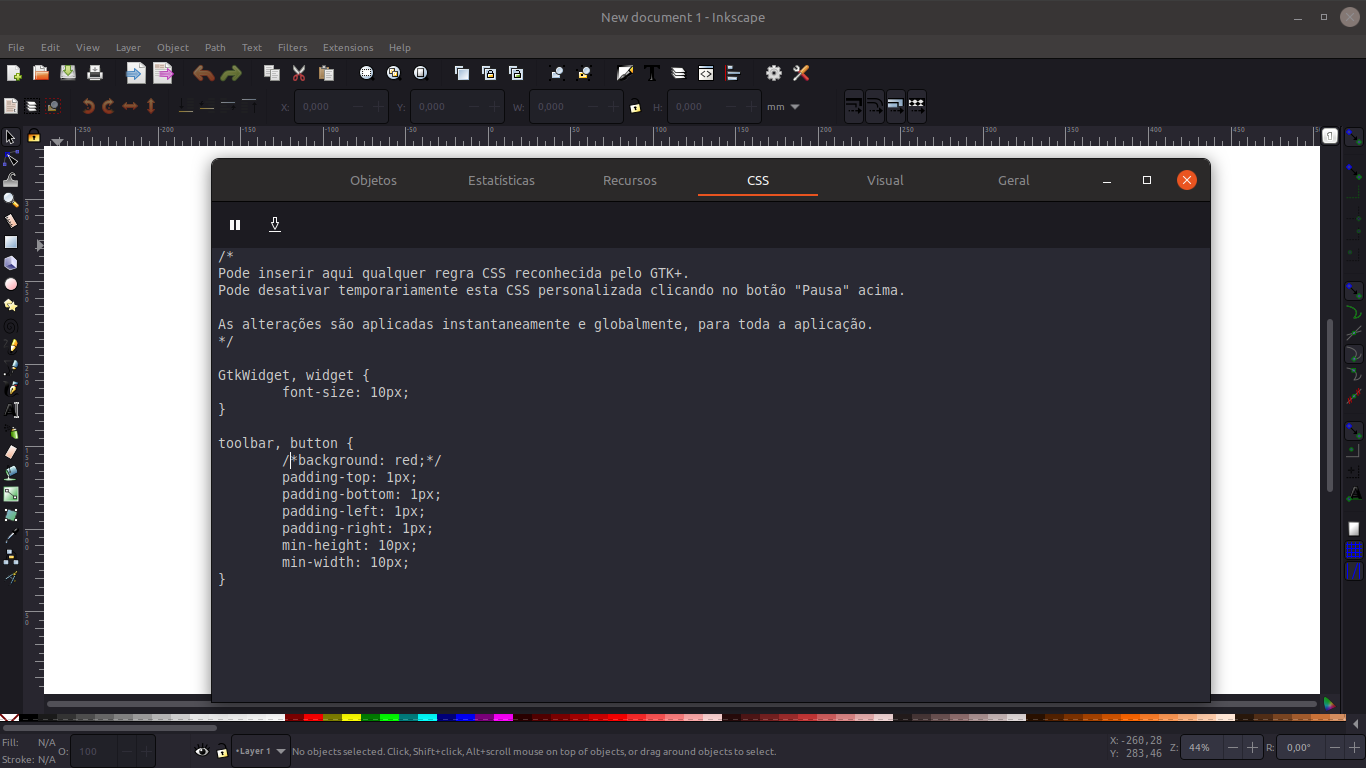Paste from clipboard using the toolbar icon
This screenshot has height=768, width=1366.
(326, 73)
